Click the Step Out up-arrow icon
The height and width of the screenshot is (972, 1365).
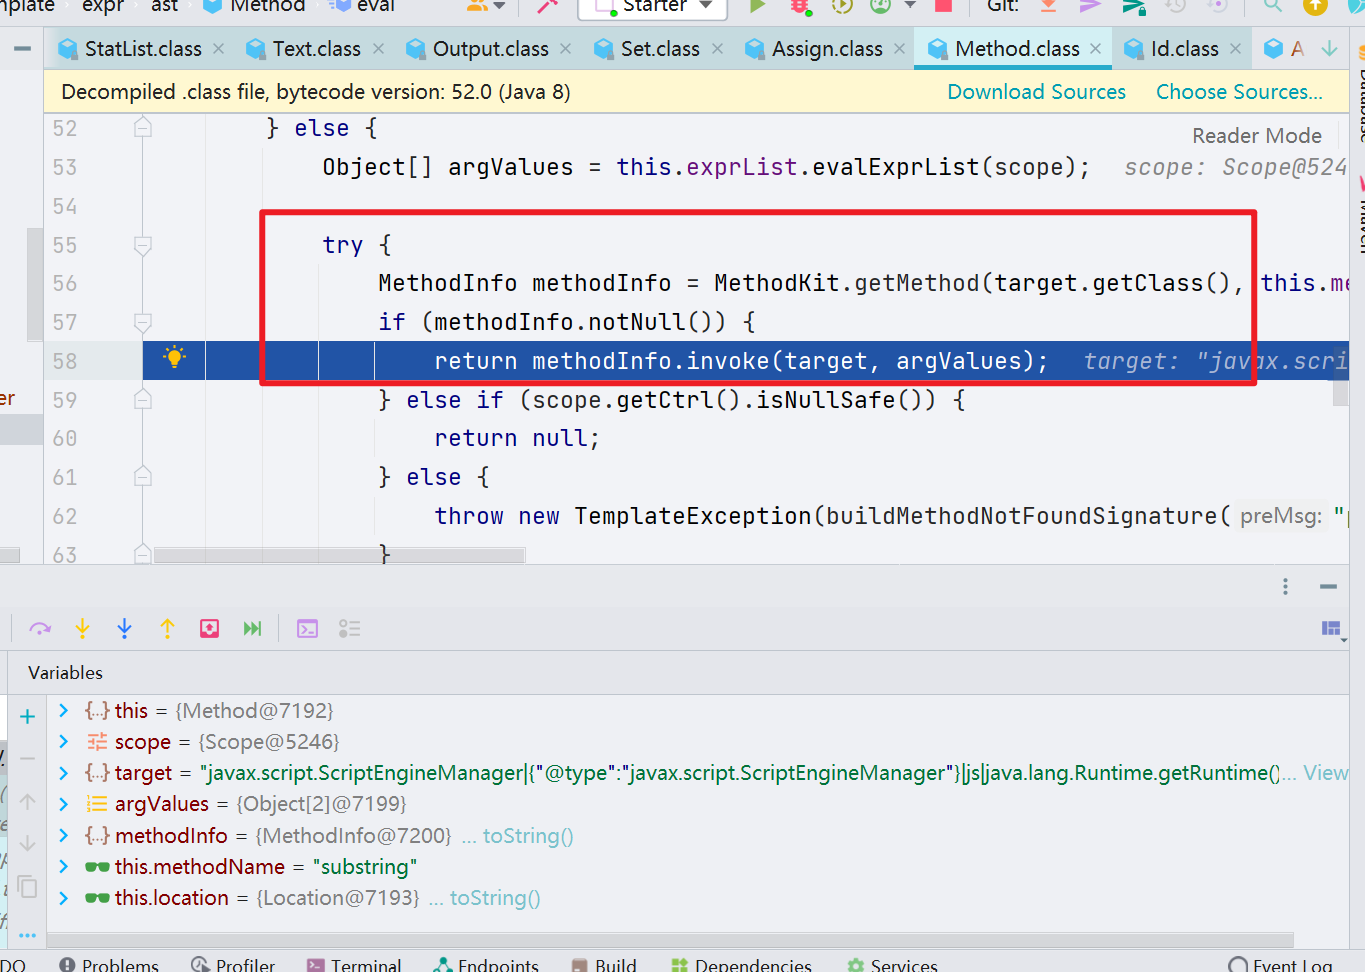tap(167, 628)
